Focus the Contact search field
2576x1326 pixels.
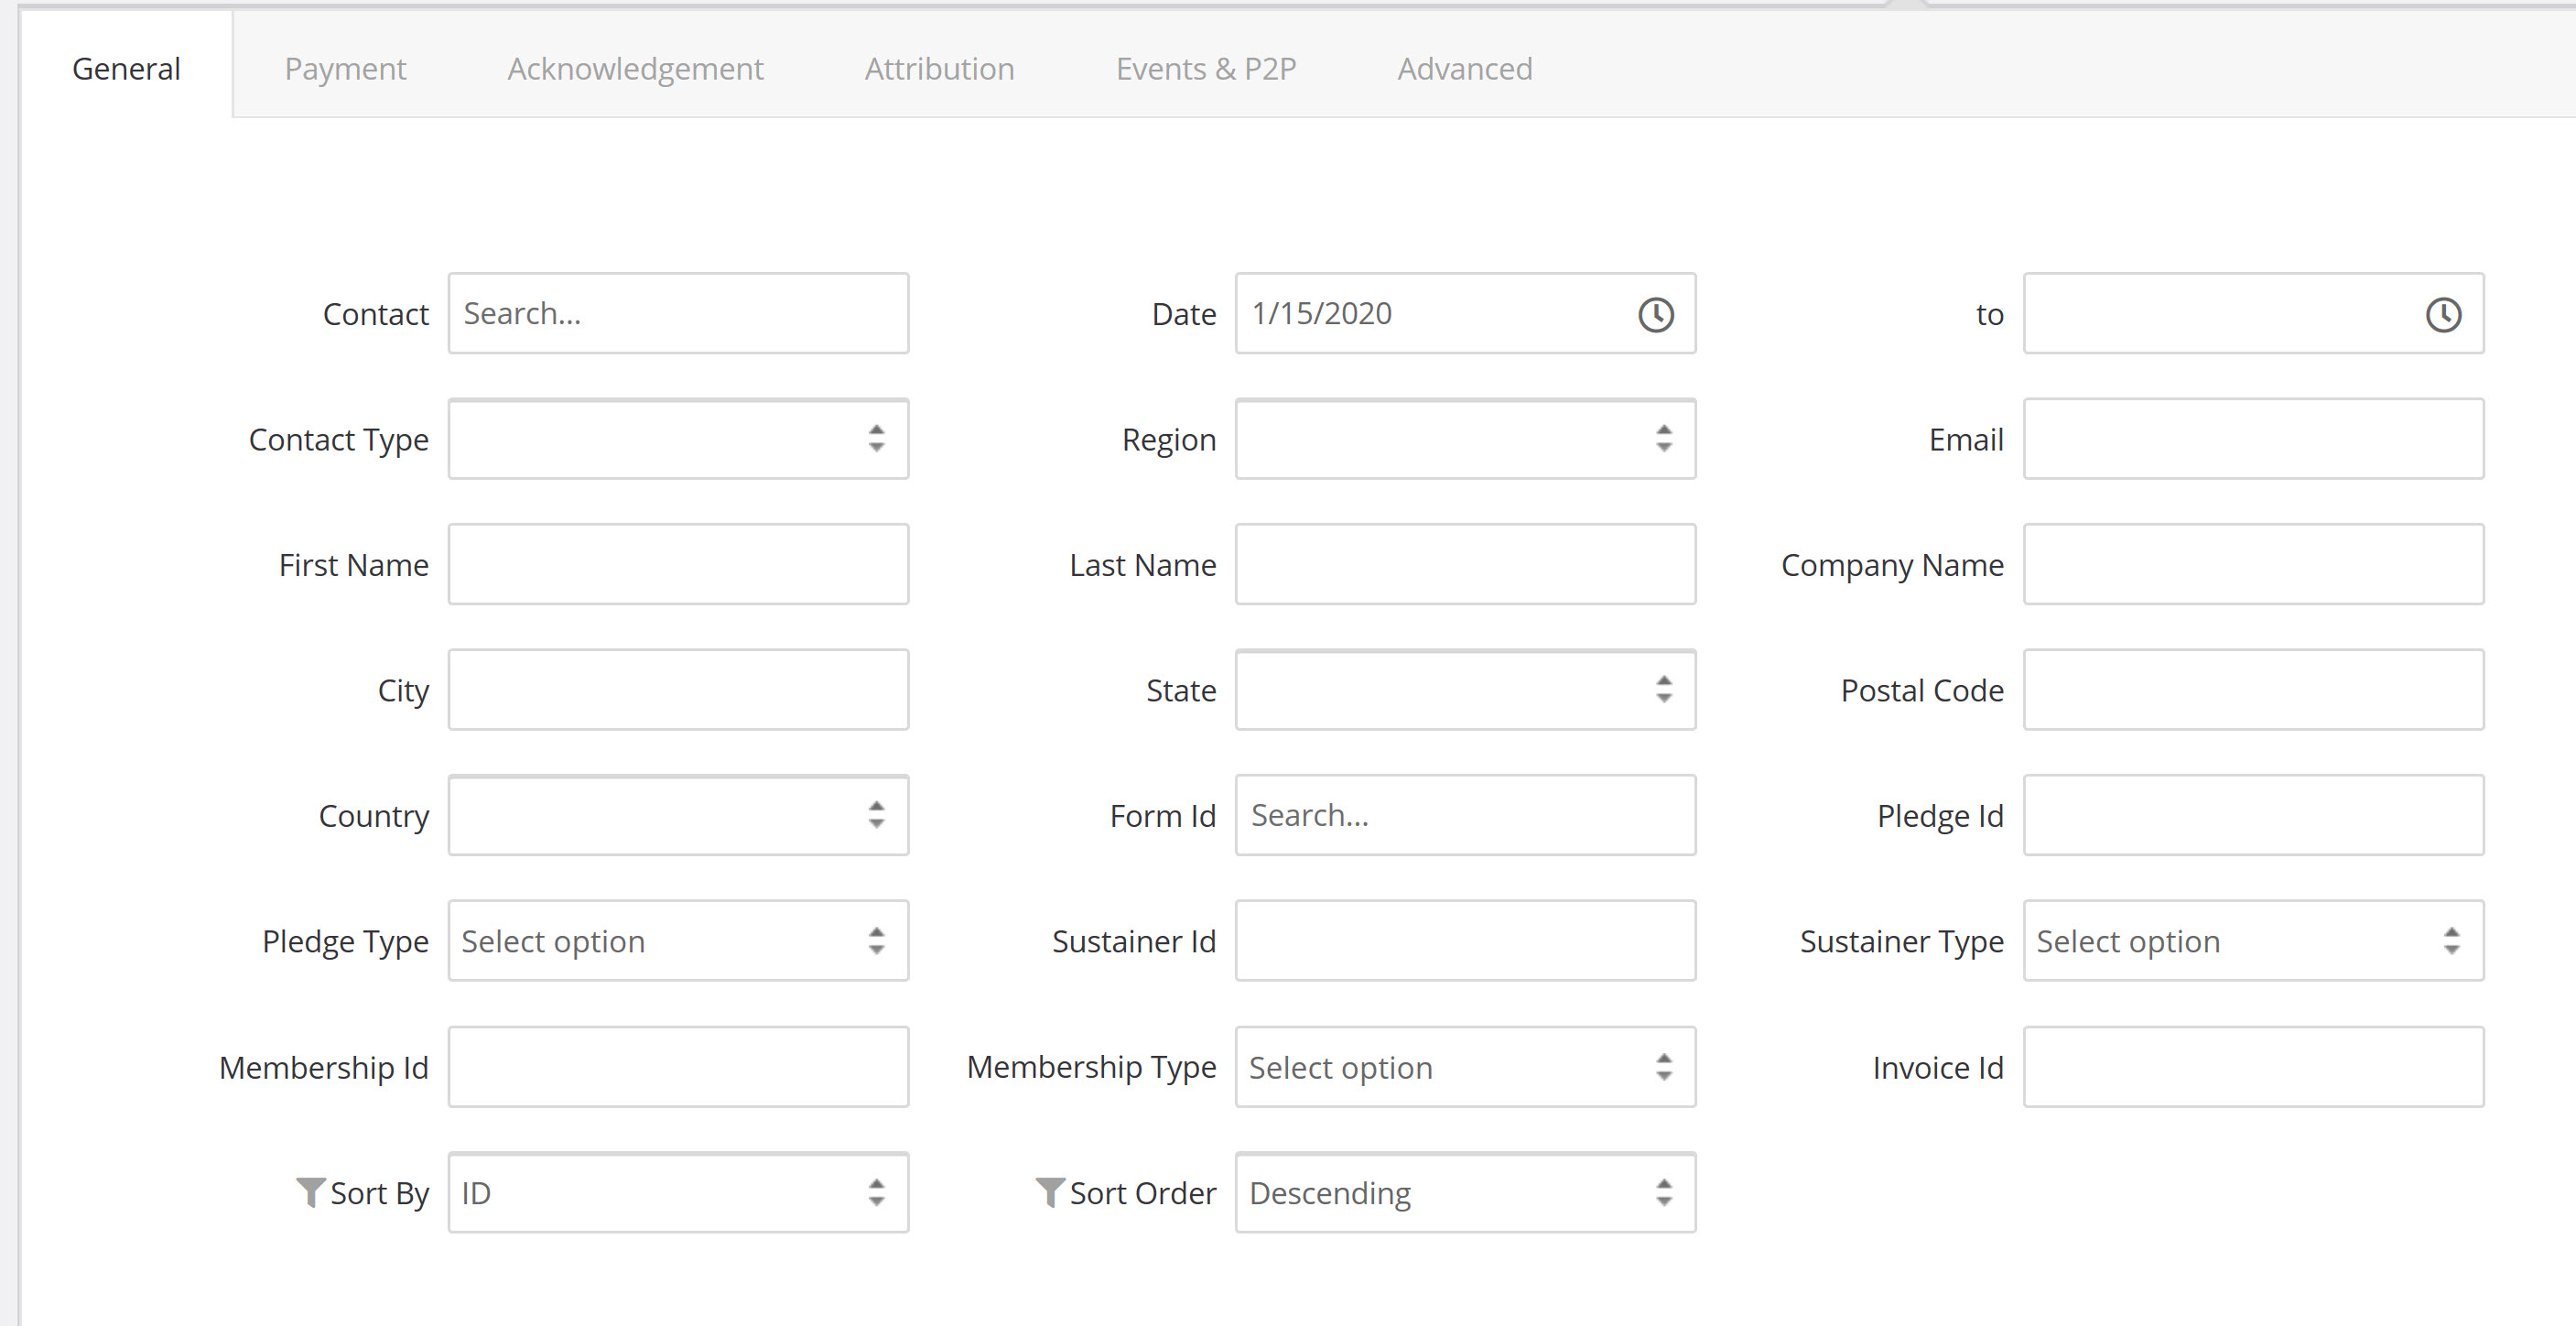(678, 313)
